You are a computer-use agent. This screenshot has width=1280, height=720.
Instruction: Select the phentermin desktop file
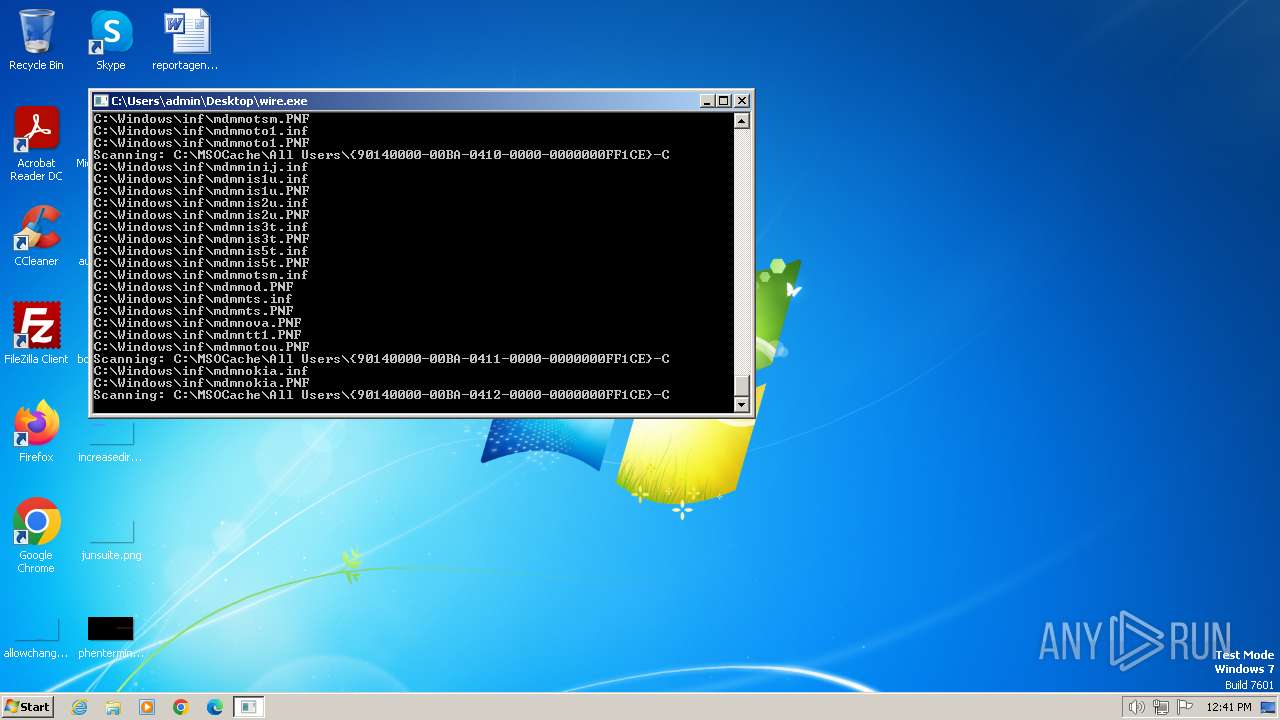coord(110,637)
